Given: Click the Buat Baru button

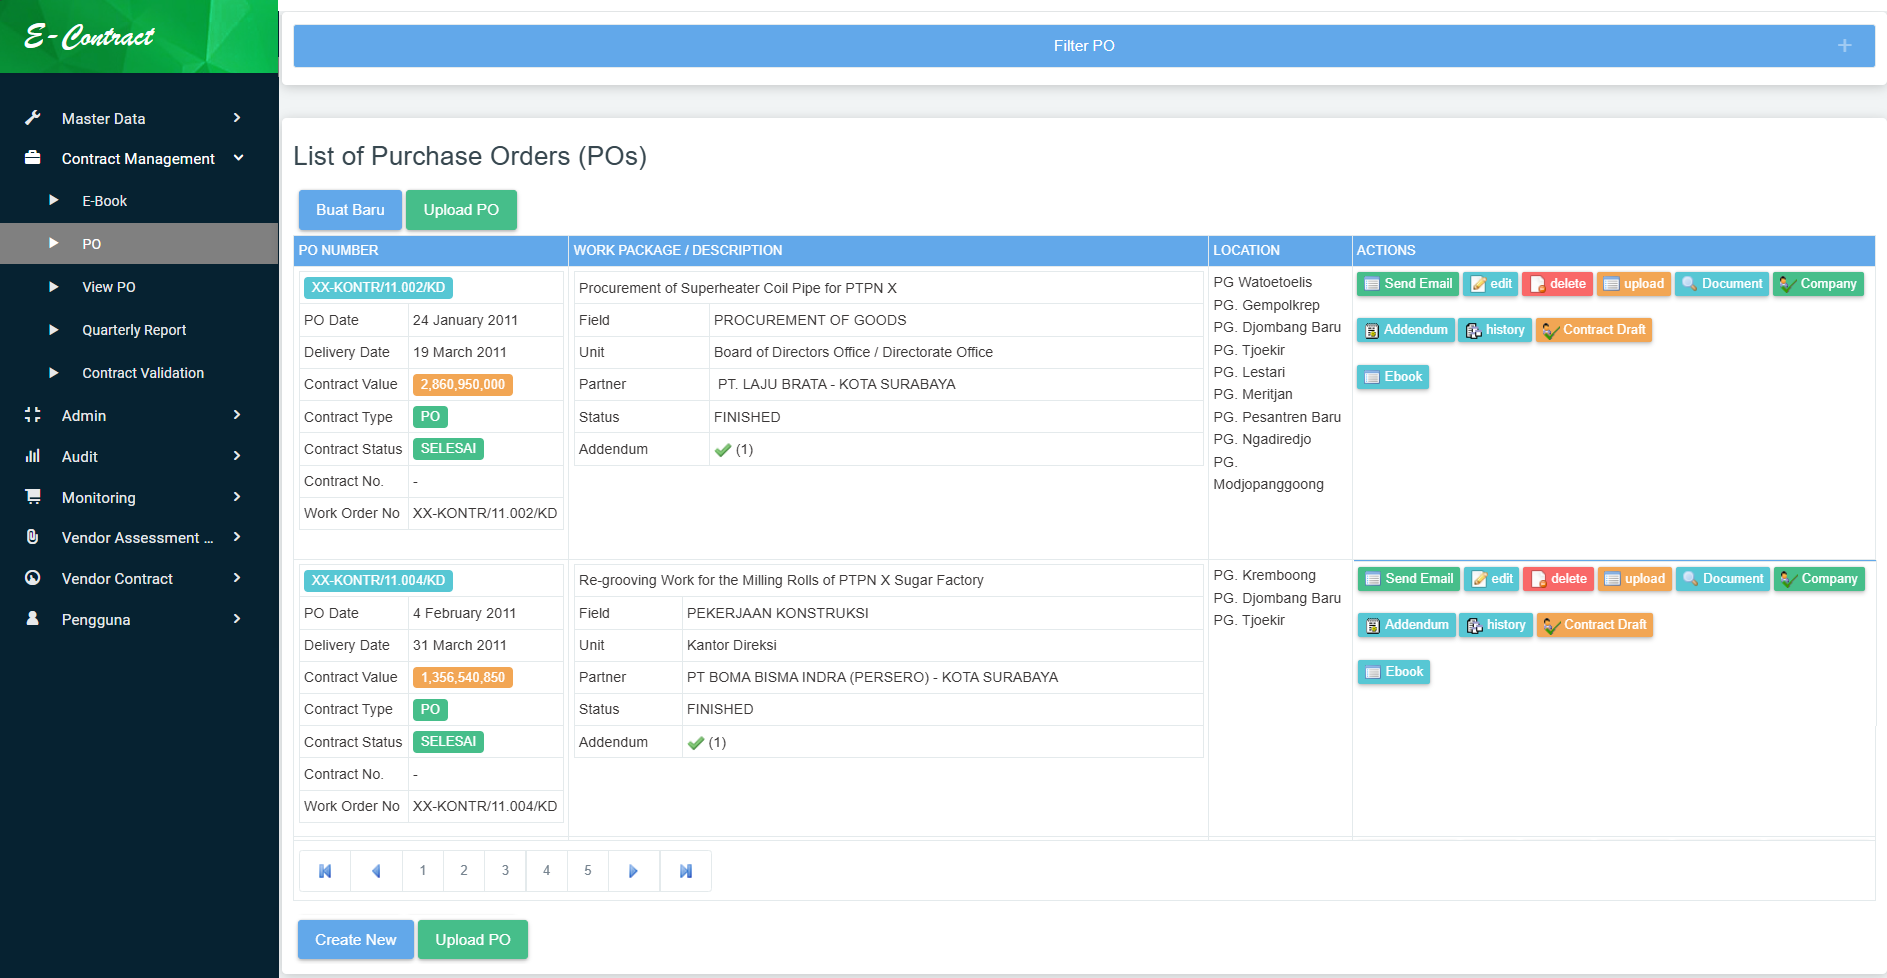Looking at the screenshot, I should [349, 210].
